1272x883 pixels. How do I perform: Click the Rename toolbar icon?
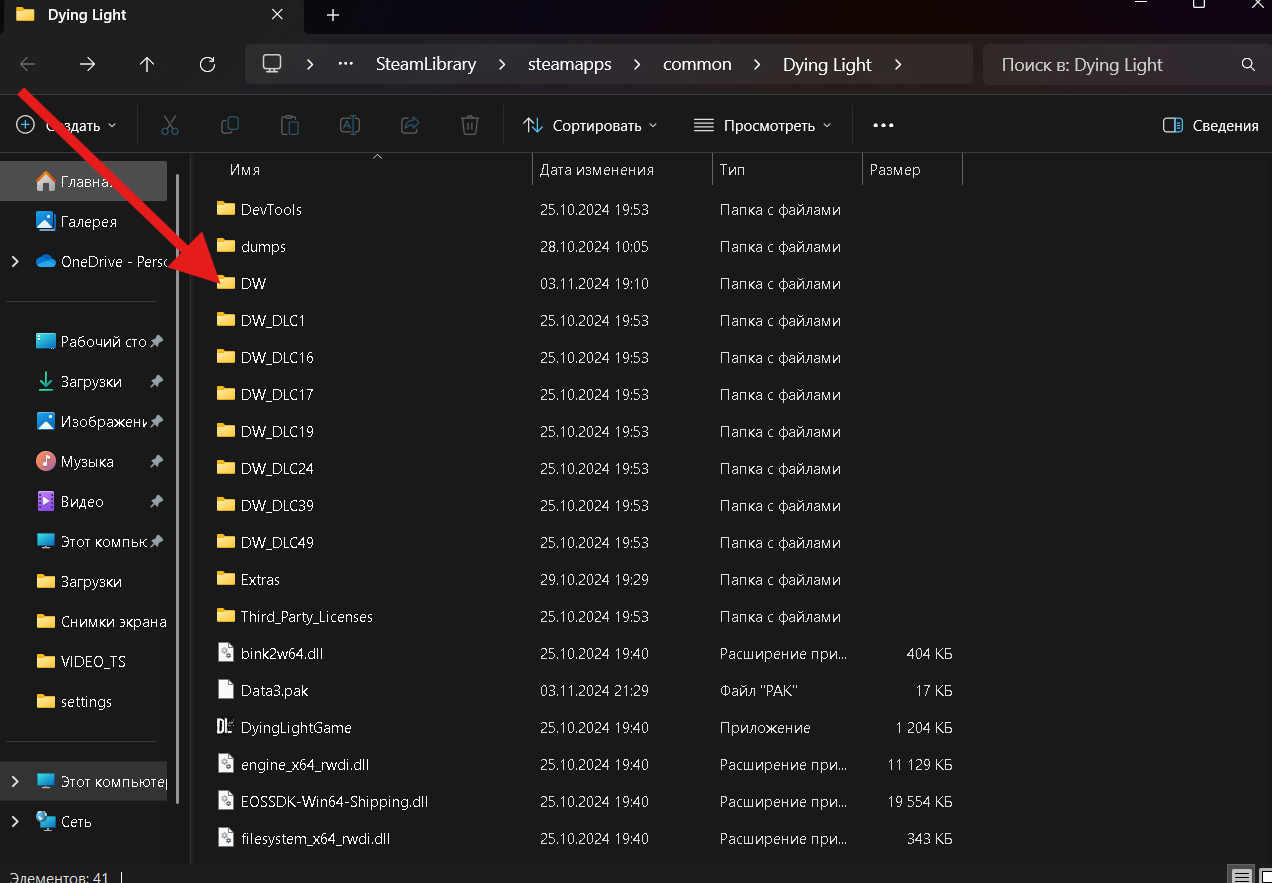pos(350,125)
